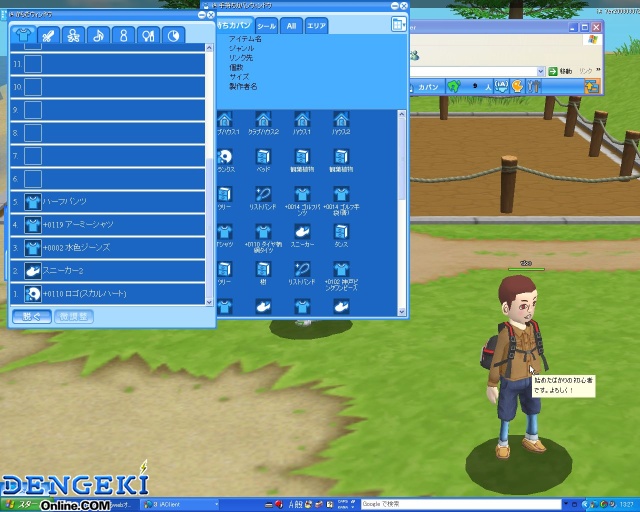Viewport: 640px width, 512px height.
Task: Select the +0014 ゴルフ手袋 clothing item
Action: [341, 201]
